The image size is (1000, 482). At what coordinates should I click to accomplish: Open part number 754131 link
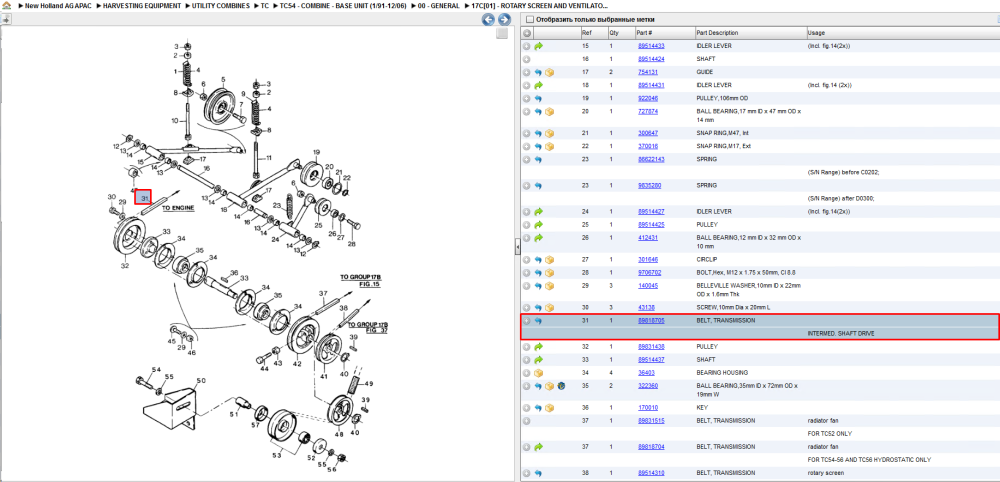(648, 72)
